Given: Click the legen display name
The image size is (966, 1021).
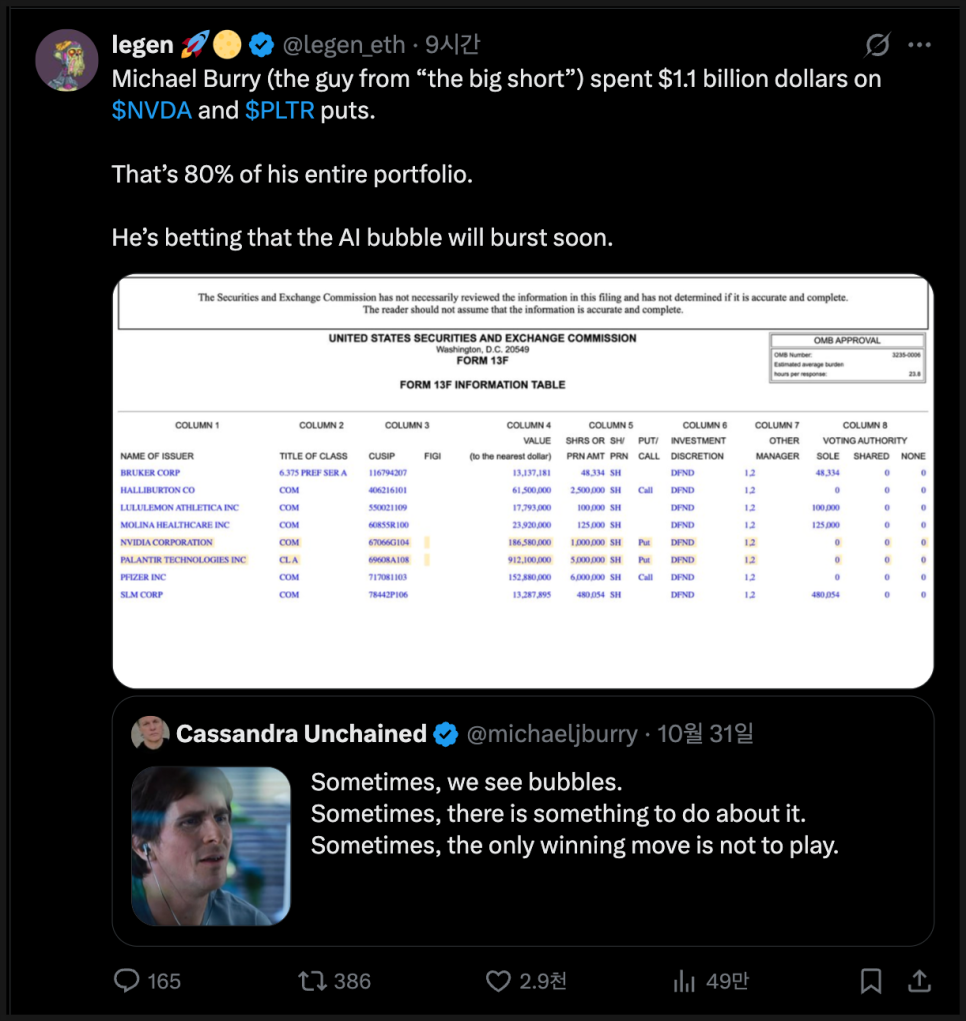Looking at the screenshot, I should pyautogui.click(x=143, y=45).
